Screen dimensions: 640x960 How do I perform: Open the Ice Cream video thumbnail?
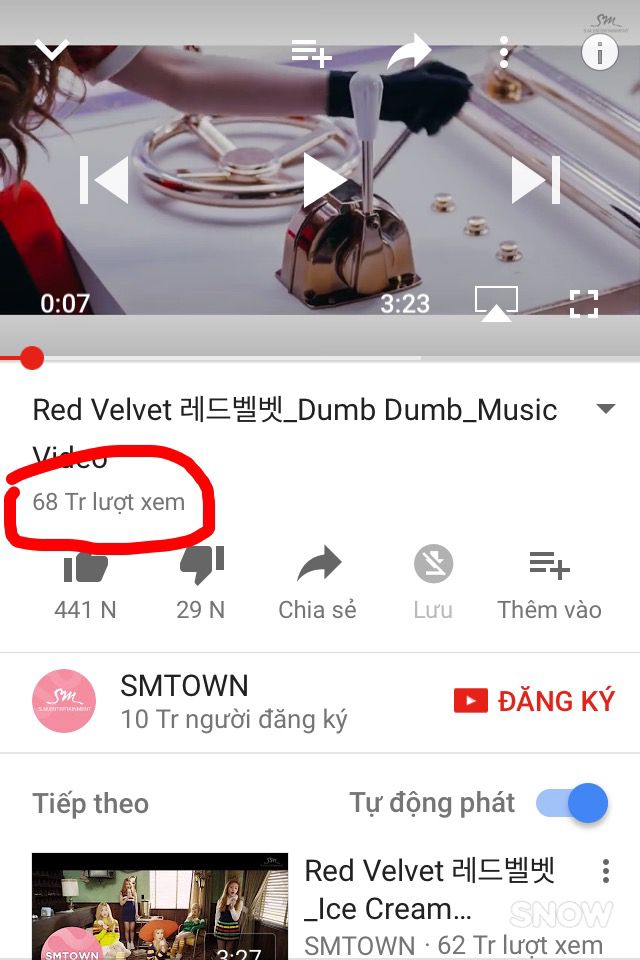pos(160,906)
